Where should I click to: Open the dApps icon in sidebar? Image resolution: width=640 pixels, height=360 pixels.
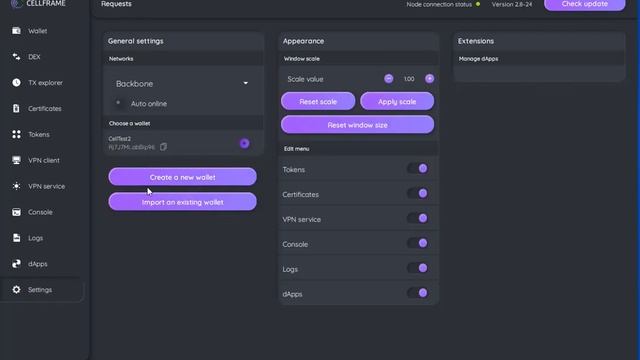pyautogui.click(x=16, y=264)
